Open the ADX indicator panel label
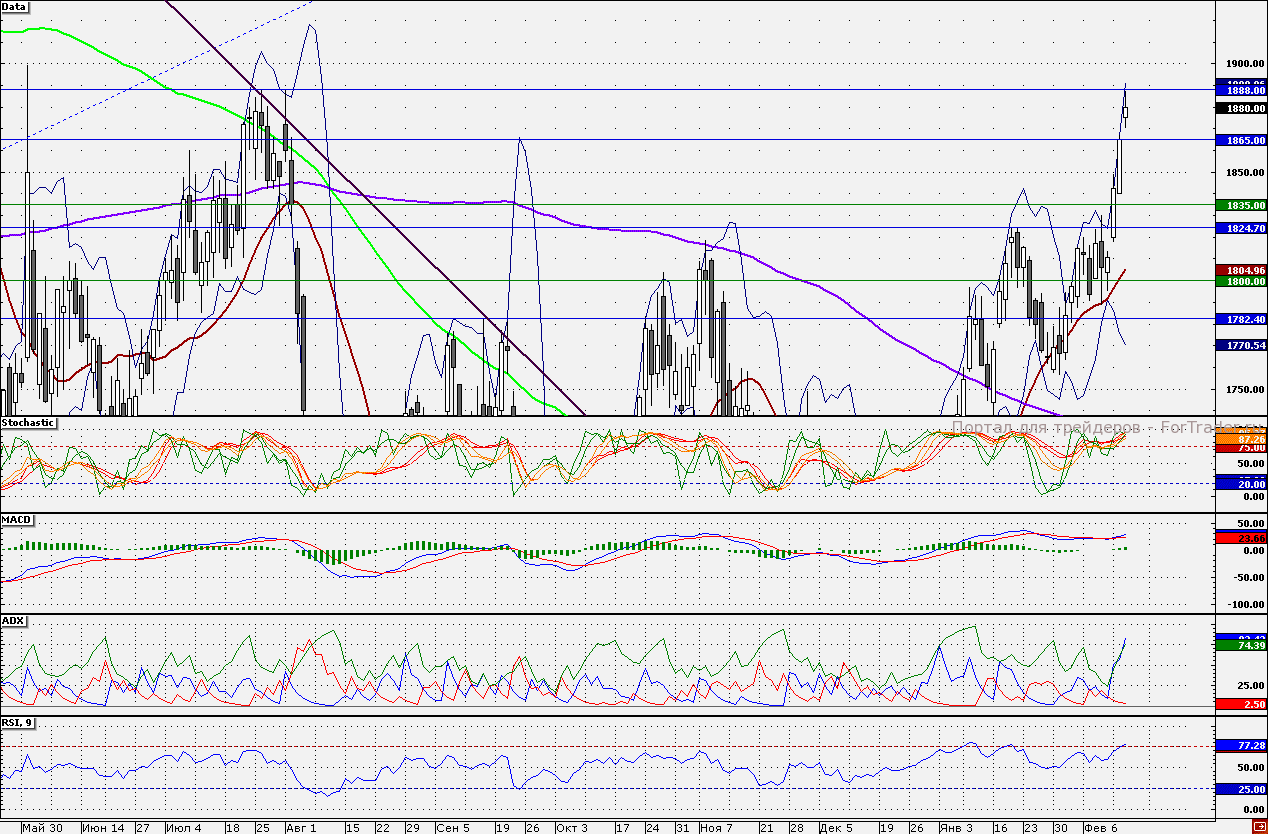This screenshot has width=1268, height=834. coord(13,621)
